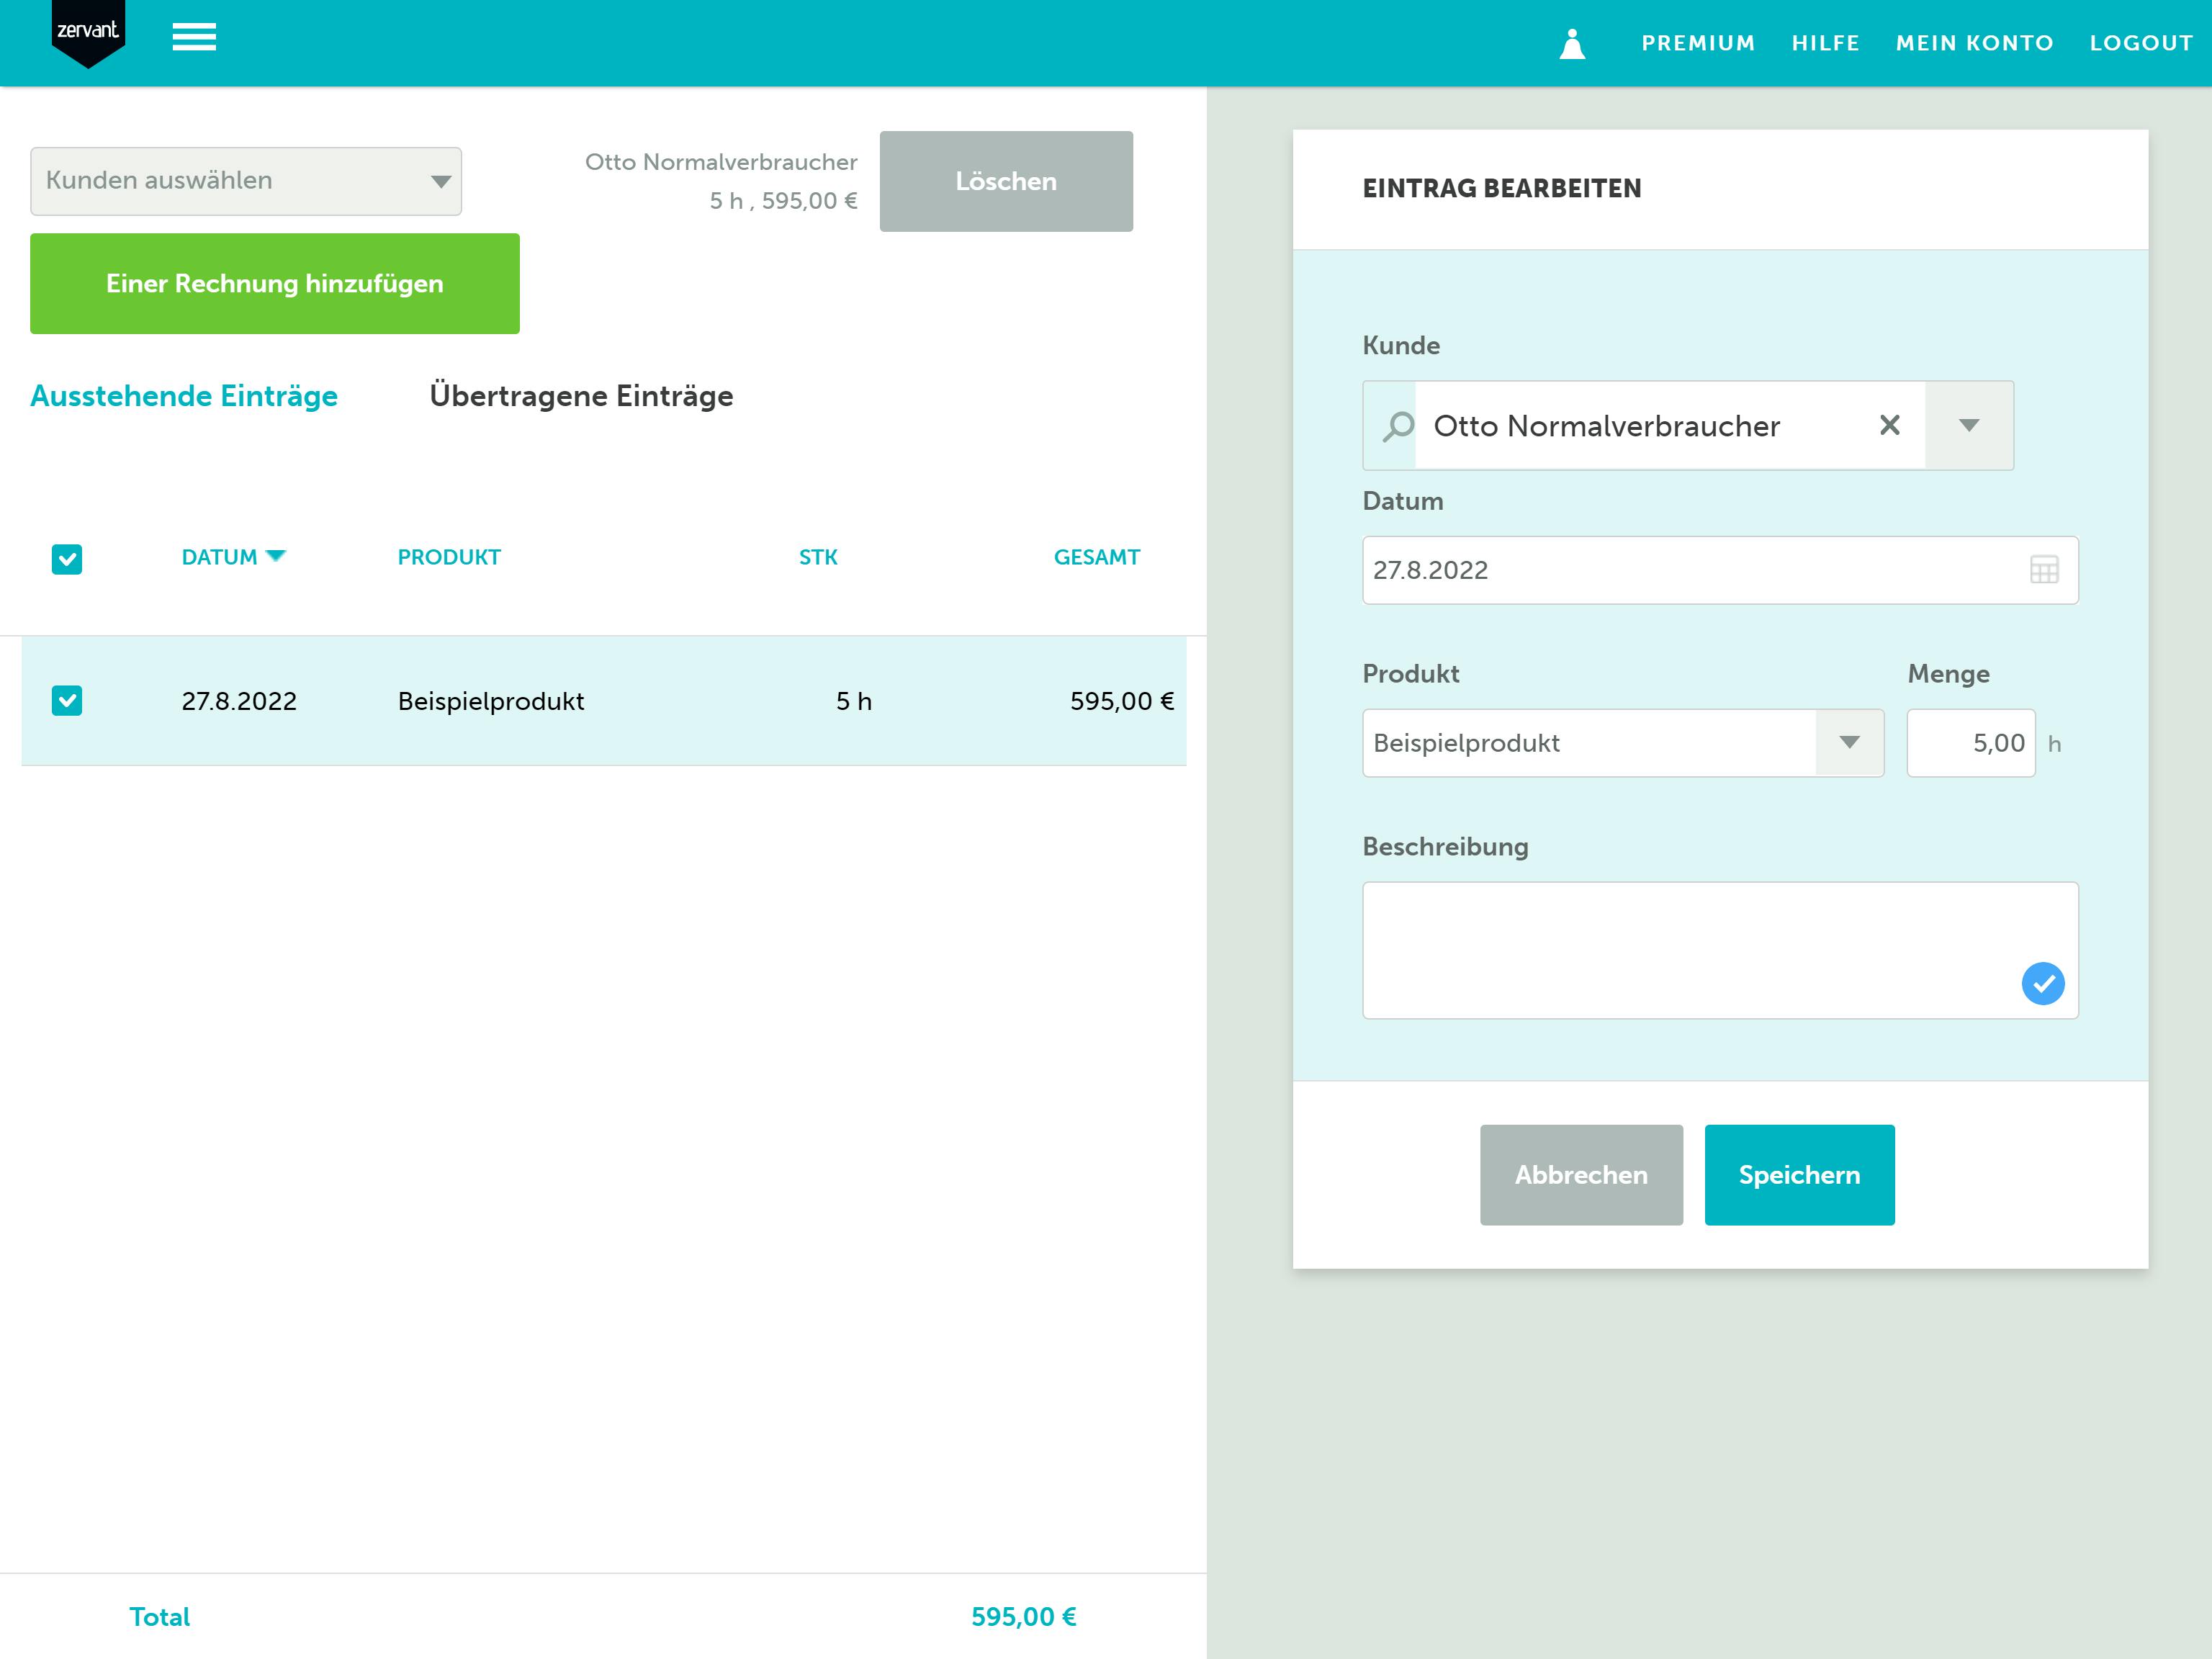This screenshot has width=2212, height=1659.
Task: Click the search magnifier in Kunde field
Action: pyautogui.click(x=1398, y=426)
